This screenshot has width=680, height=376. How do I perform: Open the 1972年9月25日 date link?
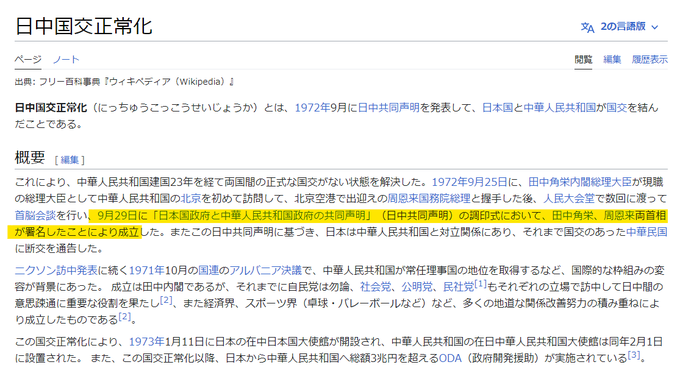click(x=469, y=182)
